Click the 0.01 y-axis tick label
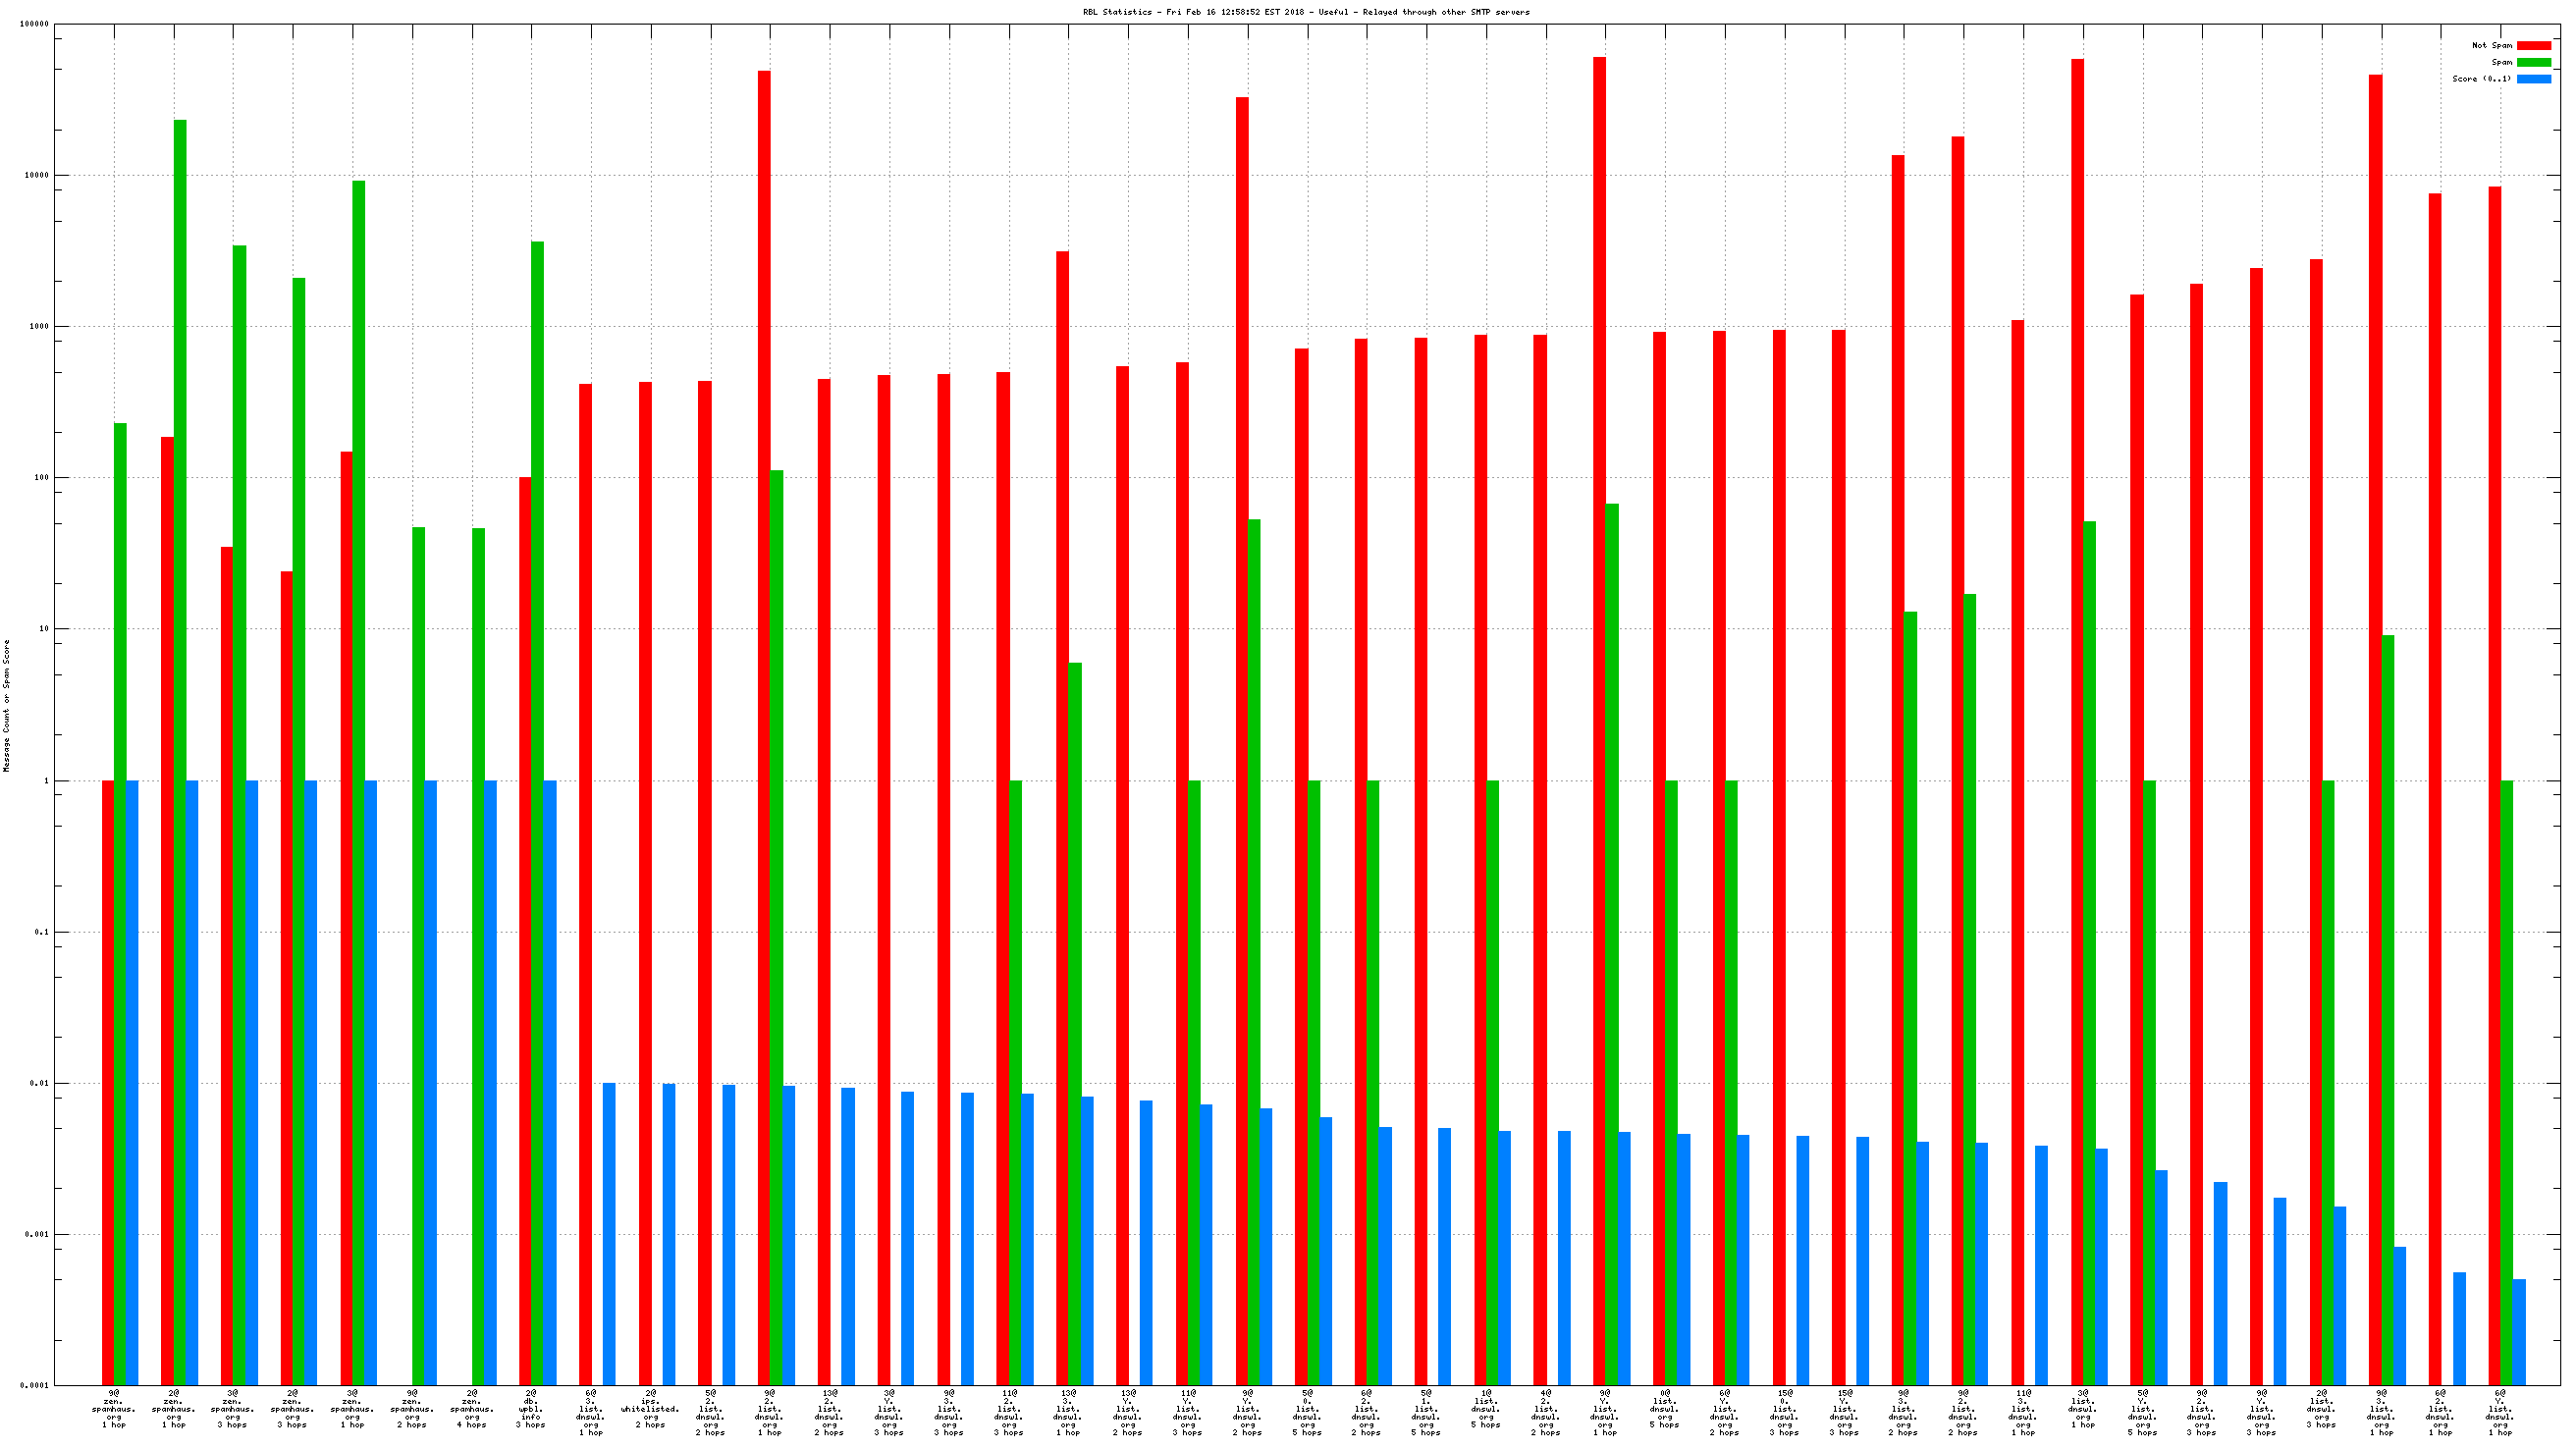2576x1449 pixels. click(x=40, y=1083)
